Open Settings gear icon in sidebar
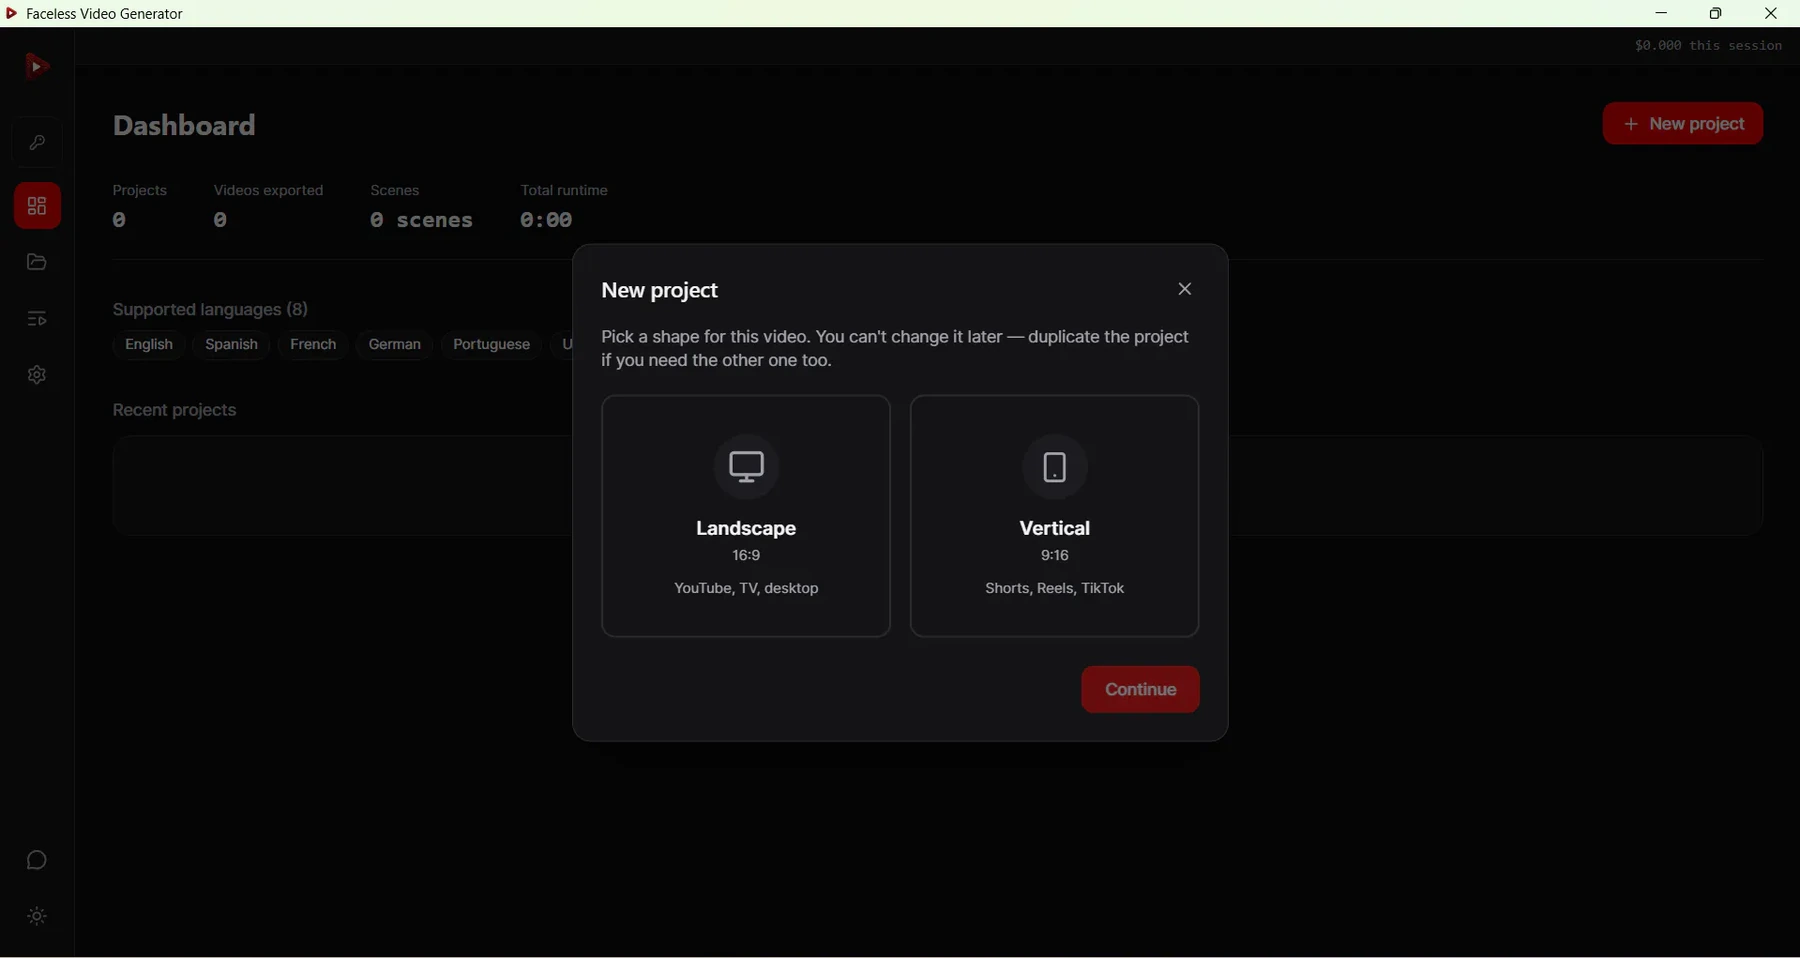The image size is (1800, 958). [37, 376]
